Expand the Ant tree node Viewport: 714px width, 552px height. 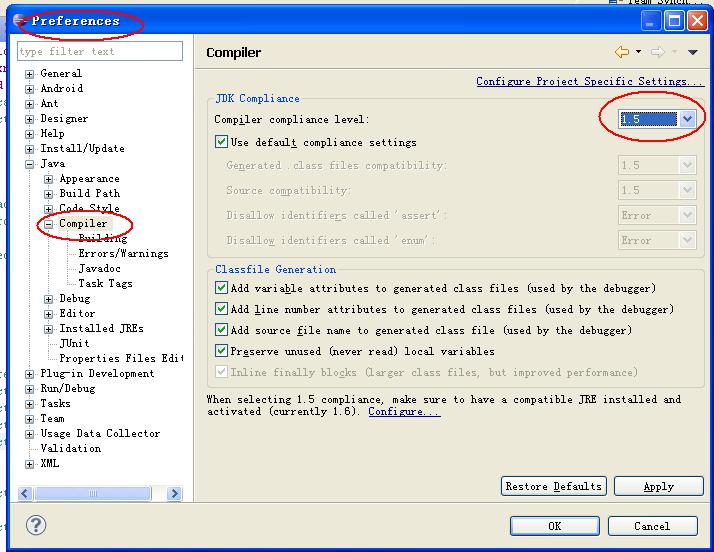[30, 104]
